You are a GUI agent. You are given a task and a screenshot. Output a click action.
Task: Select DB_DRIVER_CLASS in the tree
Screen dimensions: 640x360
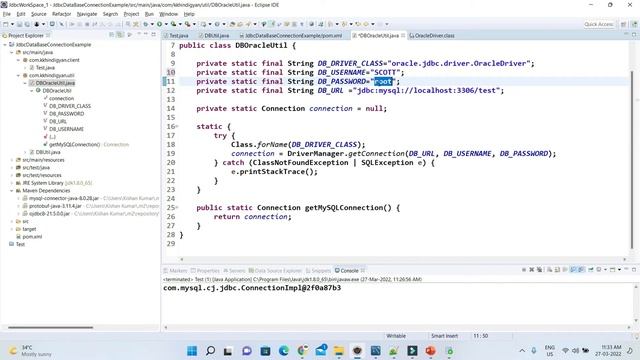point(70,106)
